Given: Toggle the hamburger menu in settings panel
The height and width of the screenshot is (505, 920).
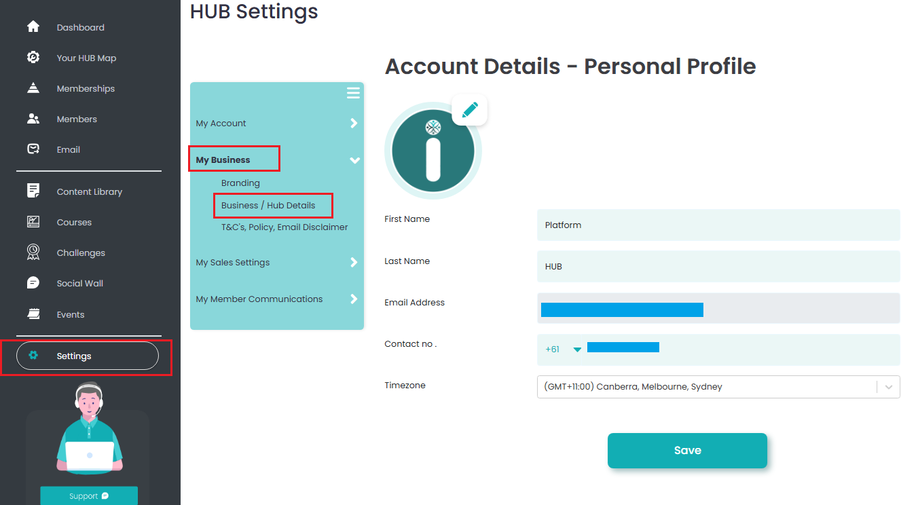Looking at the screenshot, I should pos(353,93).
